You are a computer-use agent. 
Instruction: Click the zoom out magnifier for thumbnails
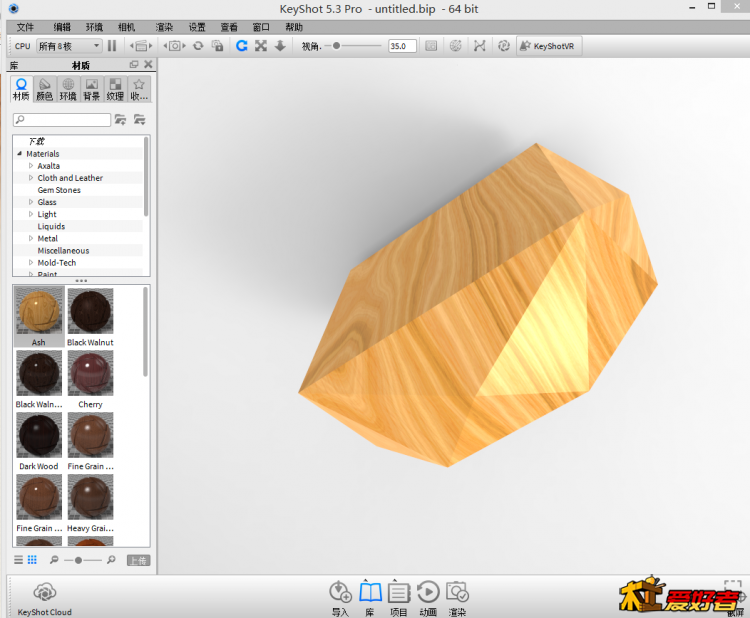pyautogui.click(x=55, y=560)
